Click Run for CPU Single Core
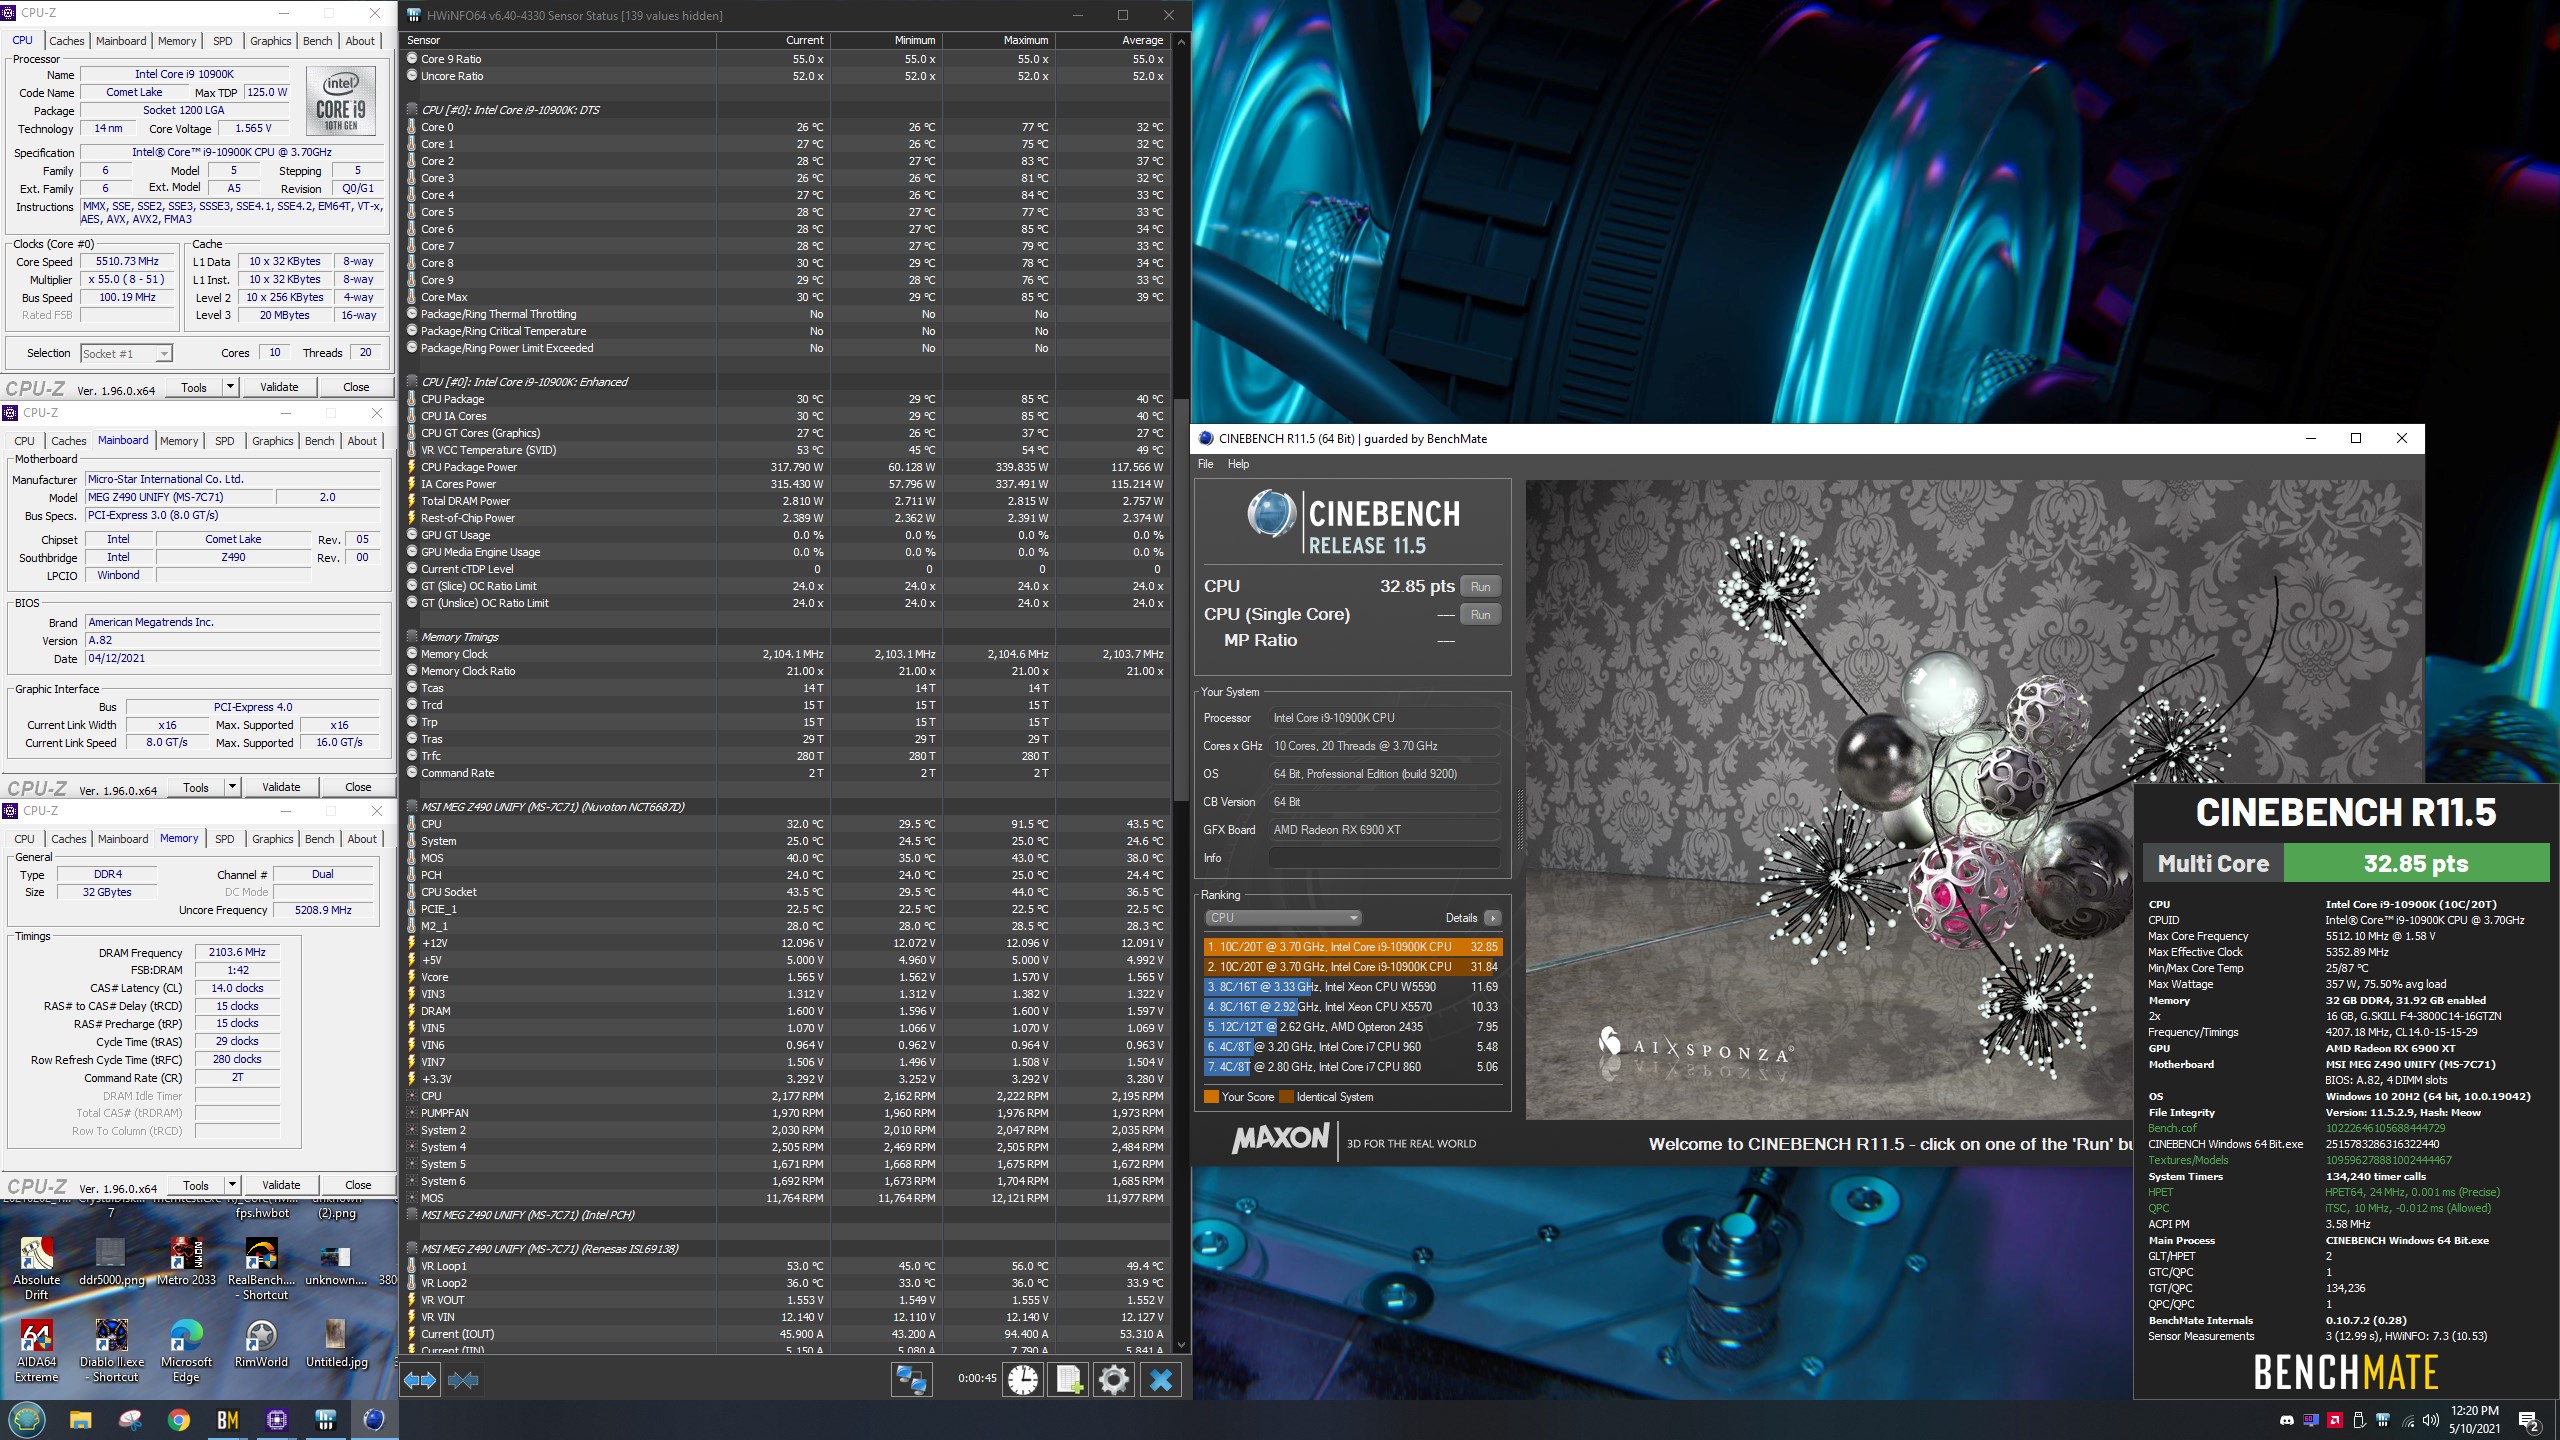 coord(1481,615)
